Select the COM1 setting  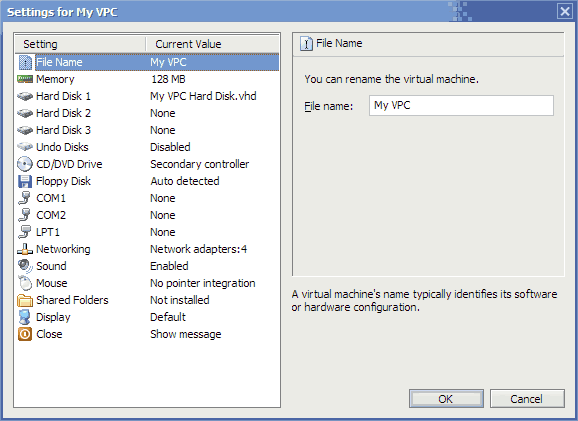(51, 198)
